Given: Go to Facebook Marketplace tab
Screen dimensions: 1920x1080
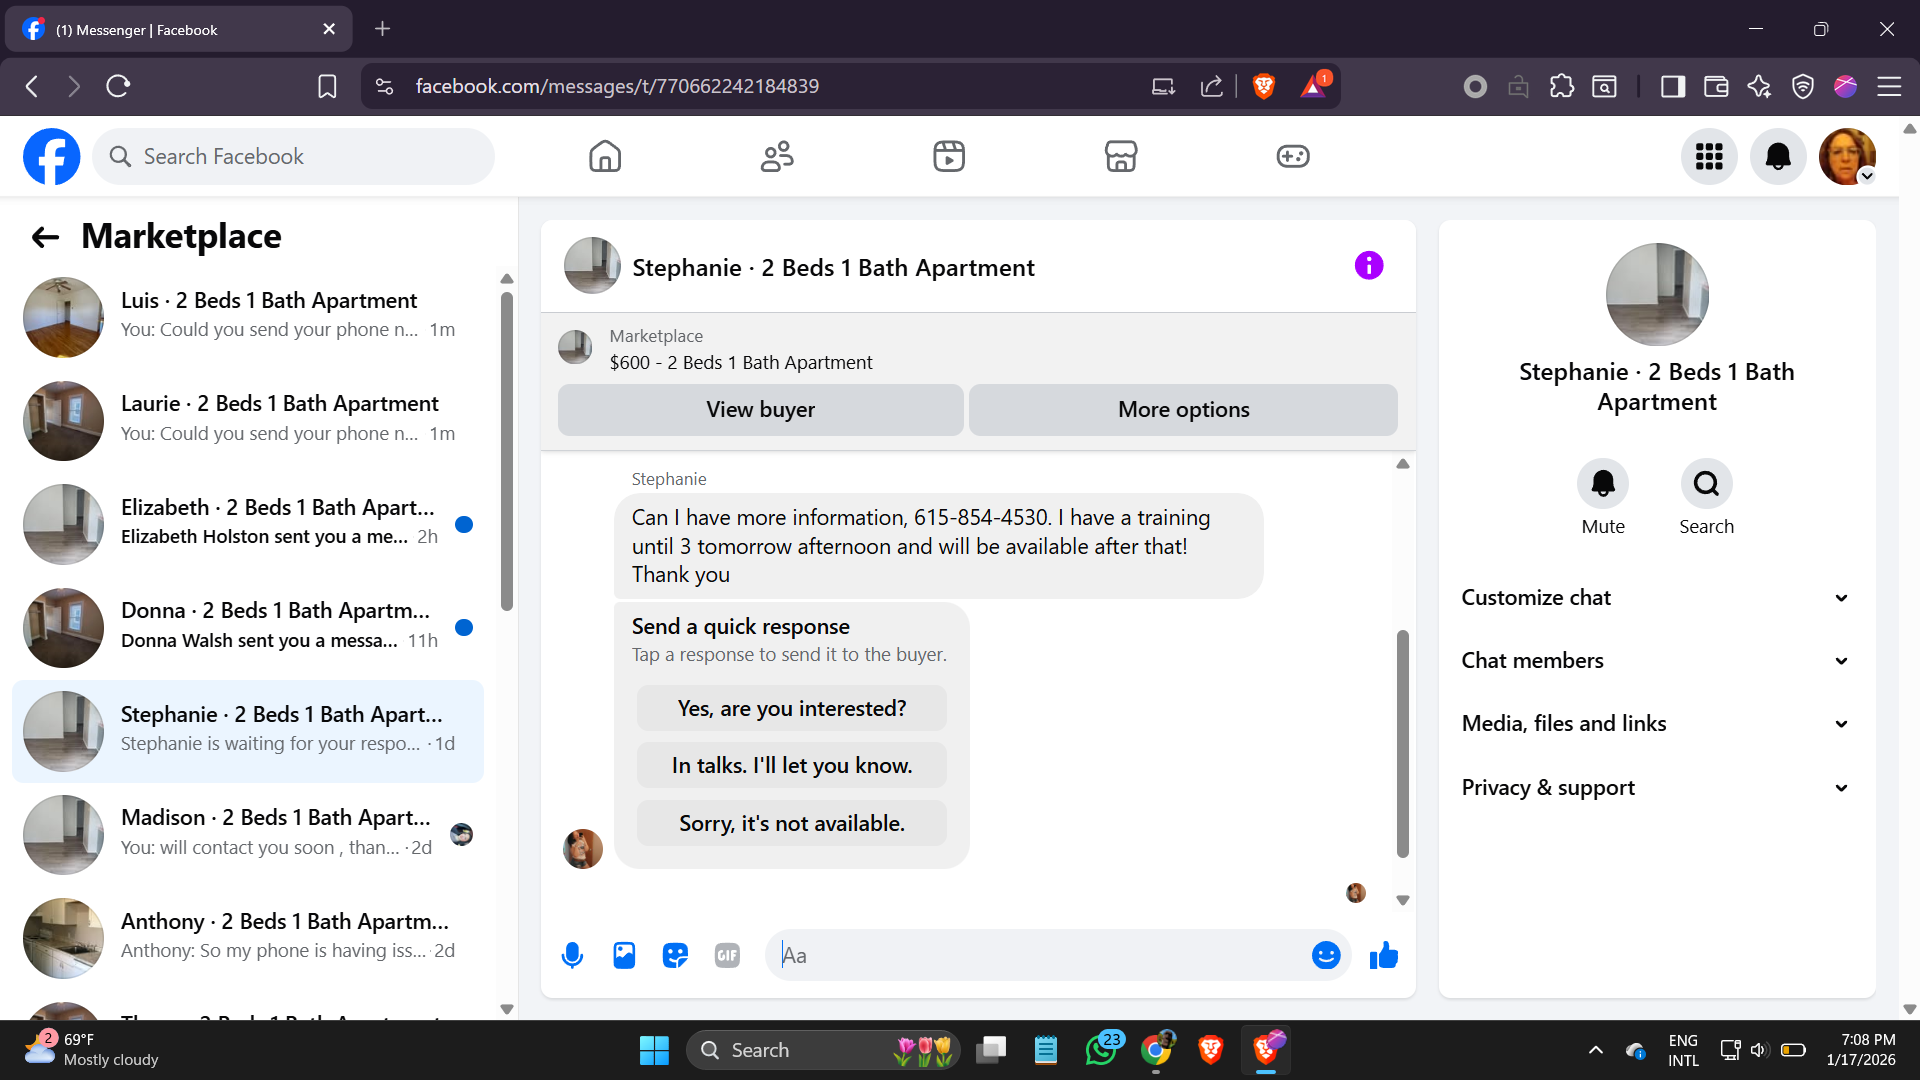Looking at the screenshot, I should (x=1120, y=156).
